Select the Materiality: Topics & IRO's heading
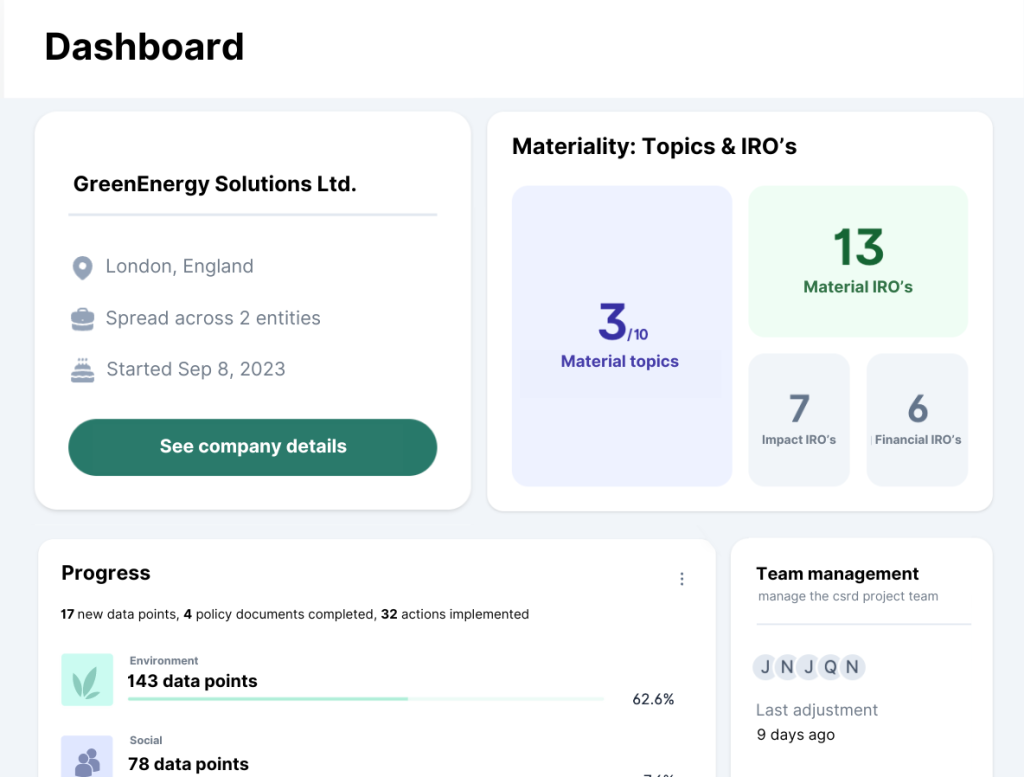This screenshot has width=1024, height=777. coord(655,146)
